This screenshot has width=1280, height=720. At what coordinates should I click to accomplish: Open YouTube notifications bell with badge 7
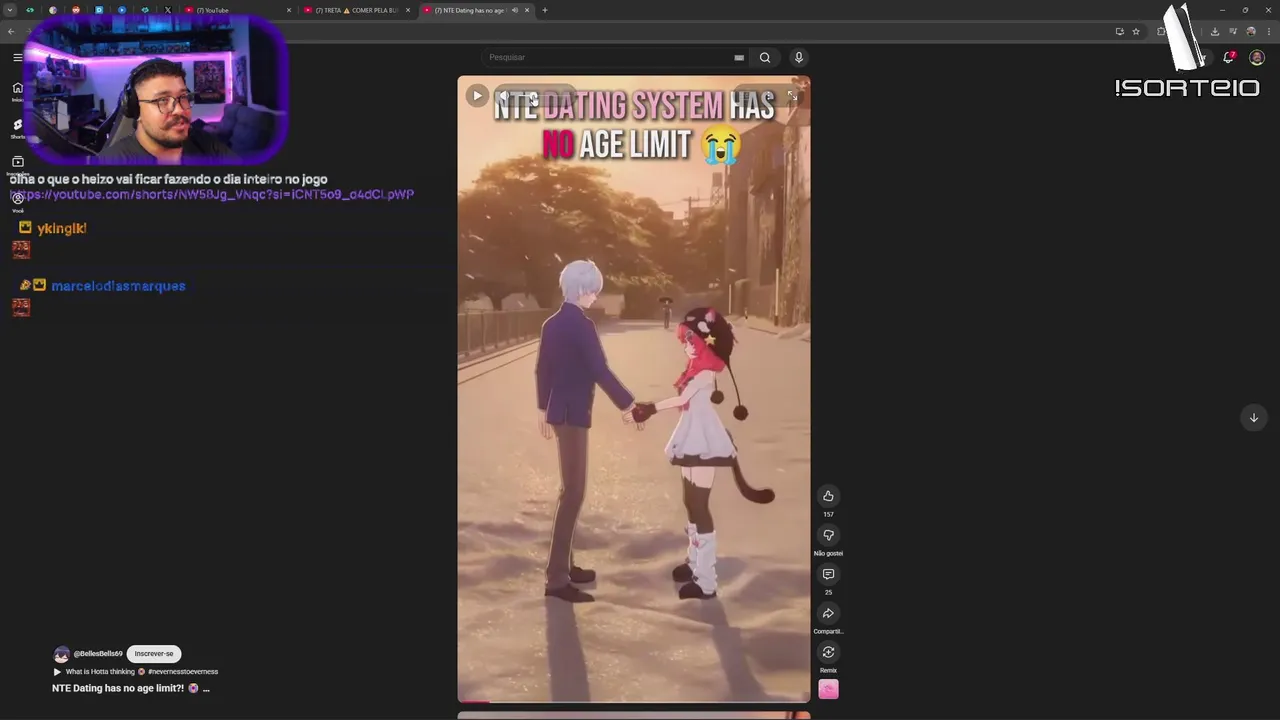pos(1229,57)
